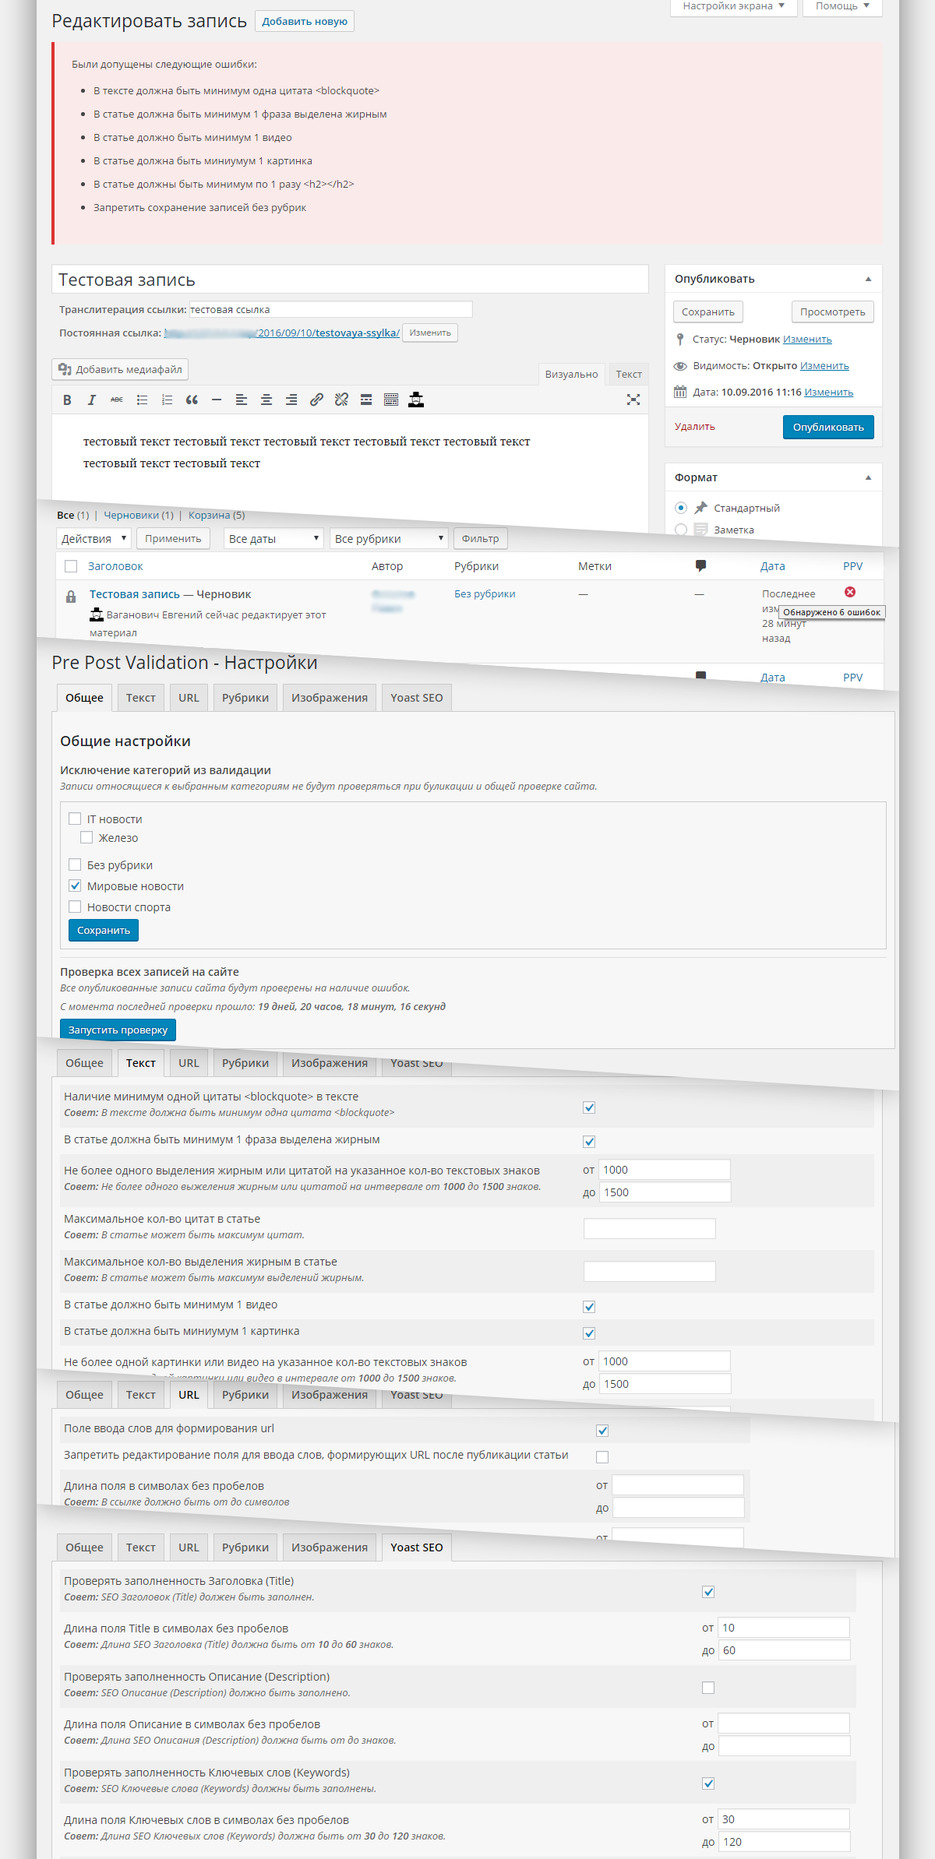935x1859 pixels.
Task: Align the editor text right
Action: [x=291, y=400]
